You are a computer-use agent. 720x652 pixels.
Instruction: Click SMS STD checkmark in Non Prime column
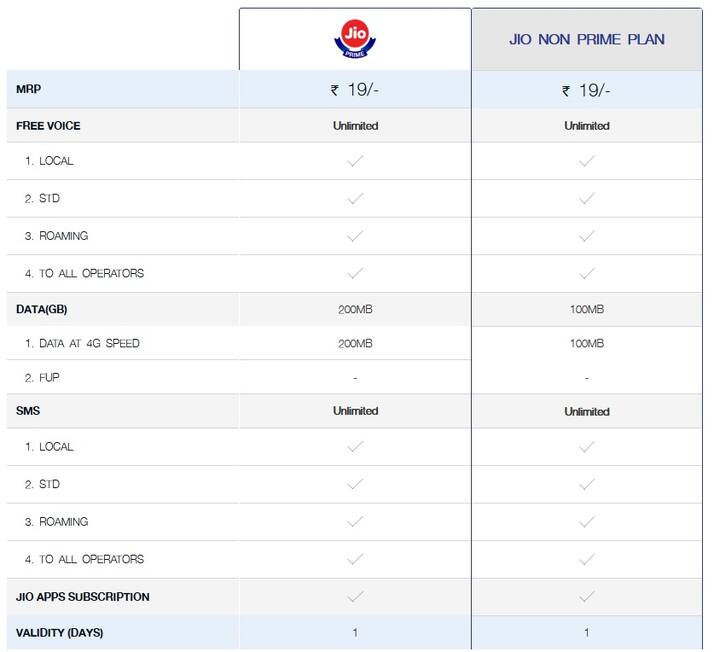[x=586, y=484]
